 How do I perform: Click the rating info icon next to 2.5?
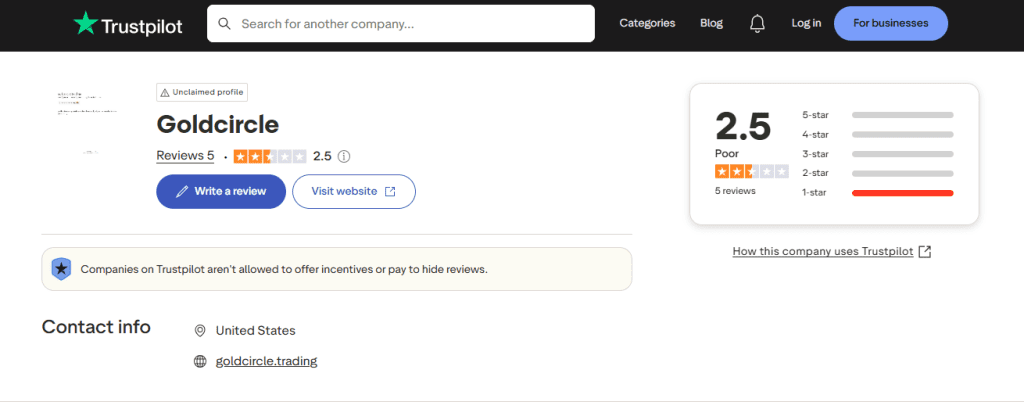coord(344,157)
